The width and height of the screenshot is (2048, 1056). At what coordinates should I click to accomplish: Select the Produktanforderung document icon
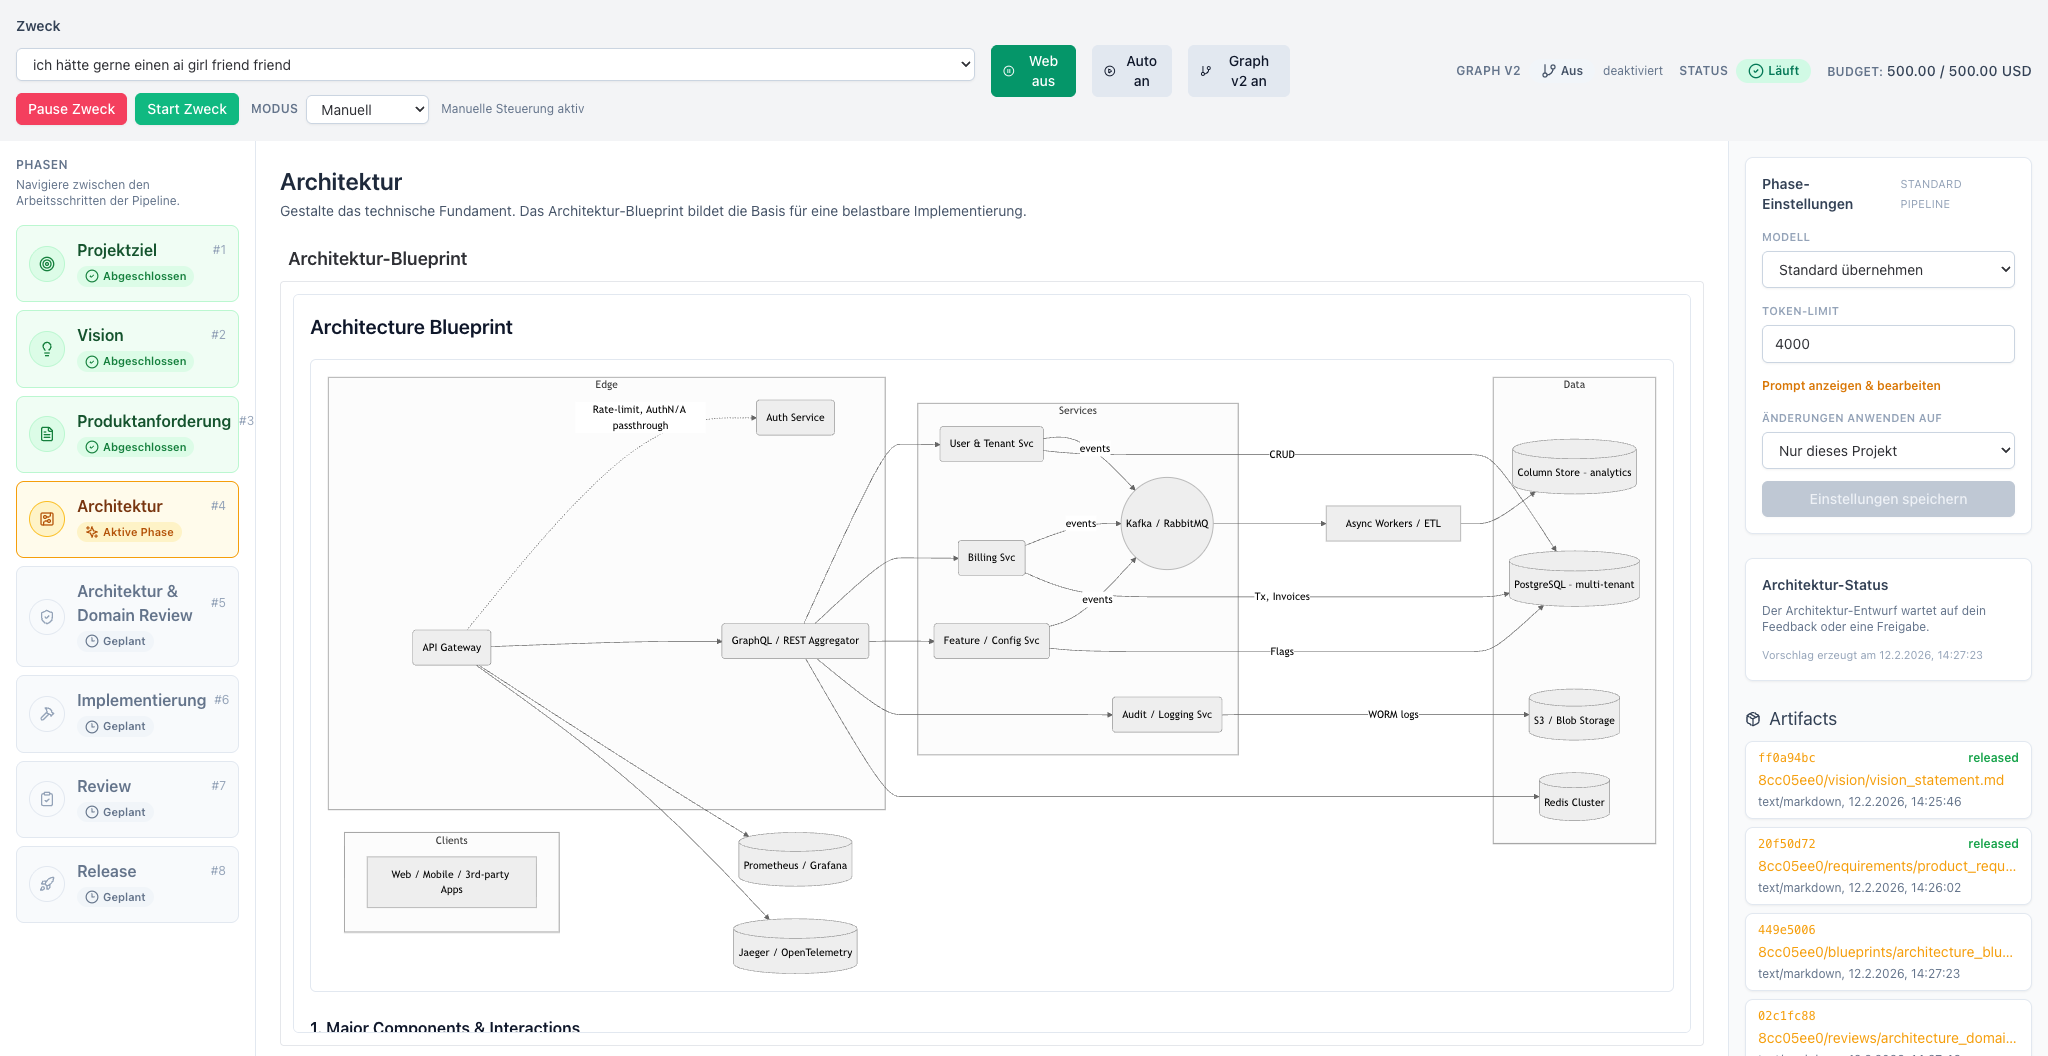pyautogui.click(x=47, y=434)
